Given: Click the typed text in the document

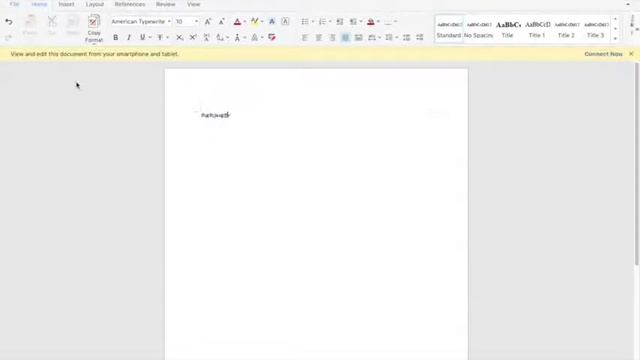Looking at the screenshot, I should (x=216, y=116).
